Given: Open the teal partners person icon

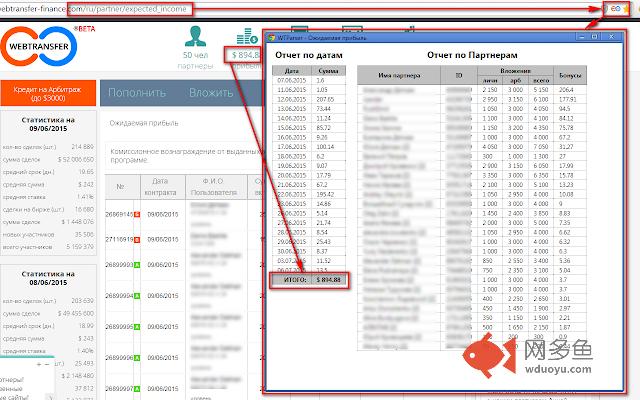Looking at the screenshot, I should point(195,36).
